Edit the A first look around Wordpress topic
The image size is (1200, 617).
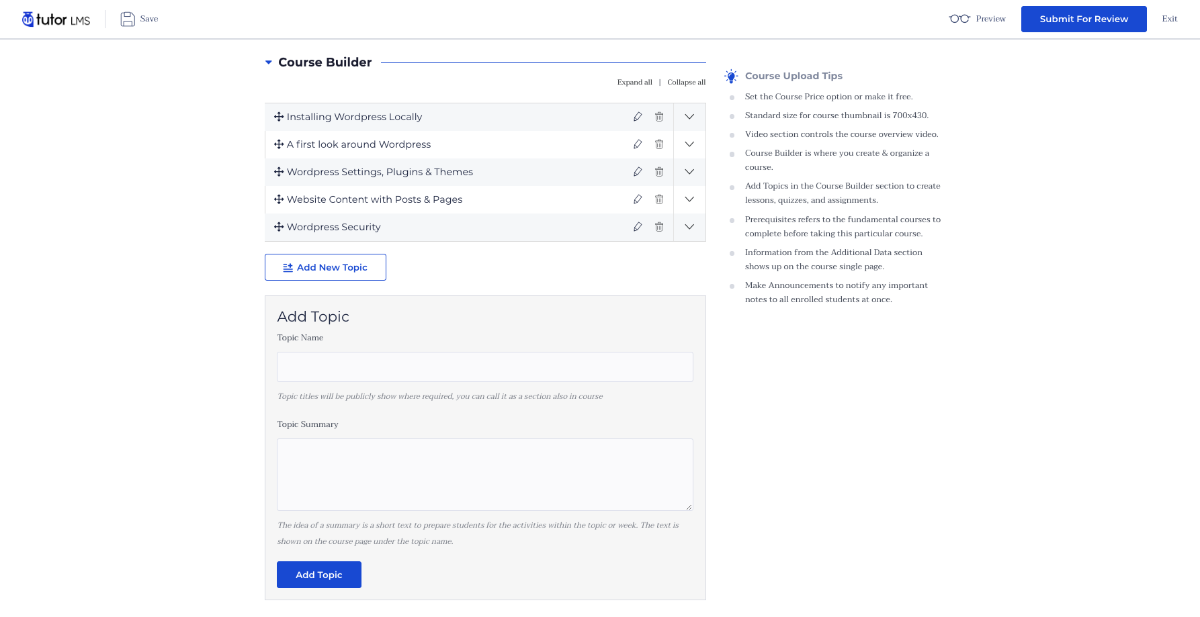tap(638, 144)
